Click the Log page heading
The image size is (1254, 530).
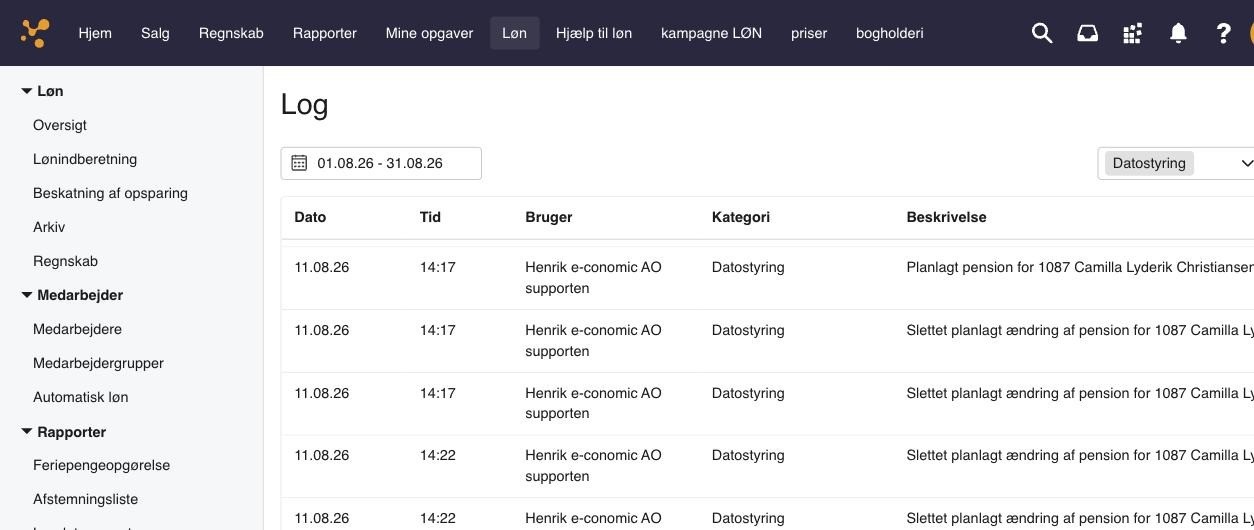305,104
